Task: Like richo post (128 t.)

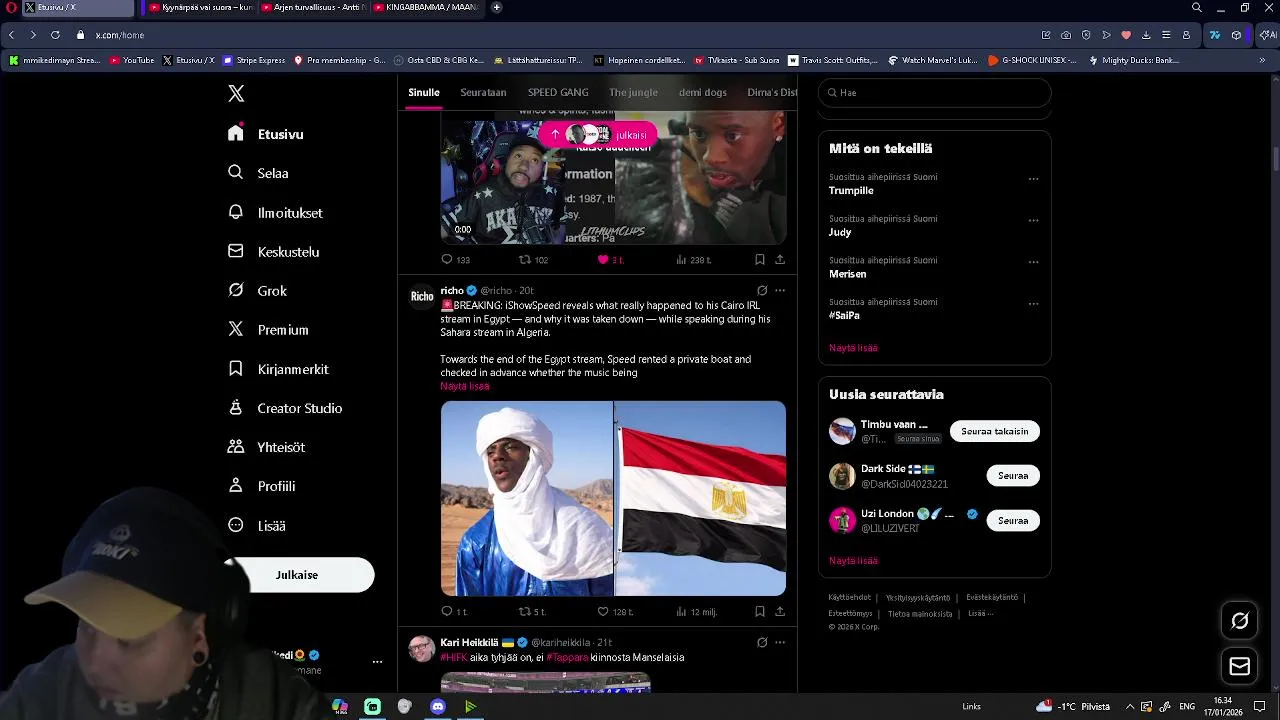Action: [614, 611]
